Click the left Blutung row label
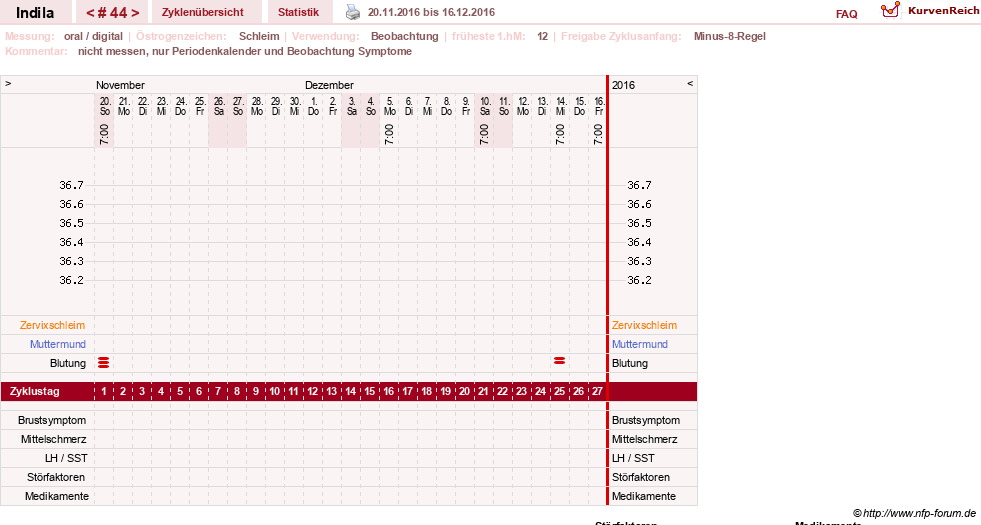Image resolution: width=981 pixels, height=525 pixels. point(68,363)
